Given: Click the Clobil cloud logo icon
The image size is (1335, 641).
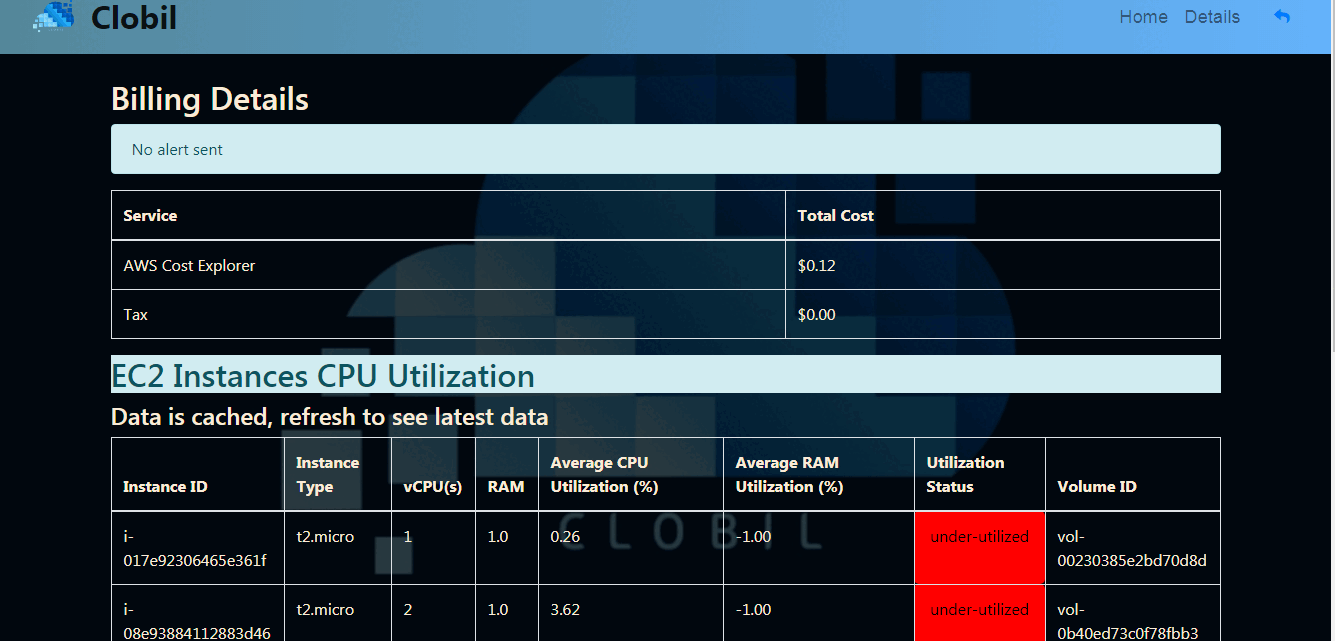Looking at the screenshot, I should click(53, 17).
